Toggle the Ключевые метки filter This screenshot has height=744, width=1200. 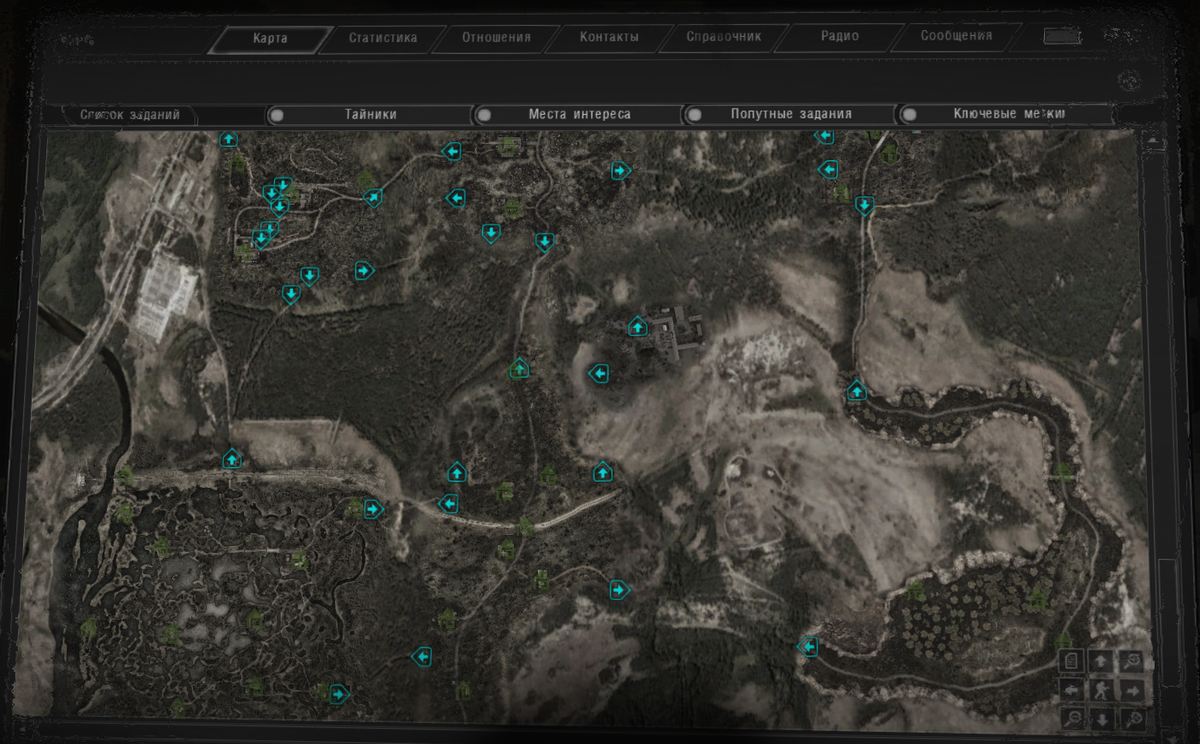point(1006,115)
